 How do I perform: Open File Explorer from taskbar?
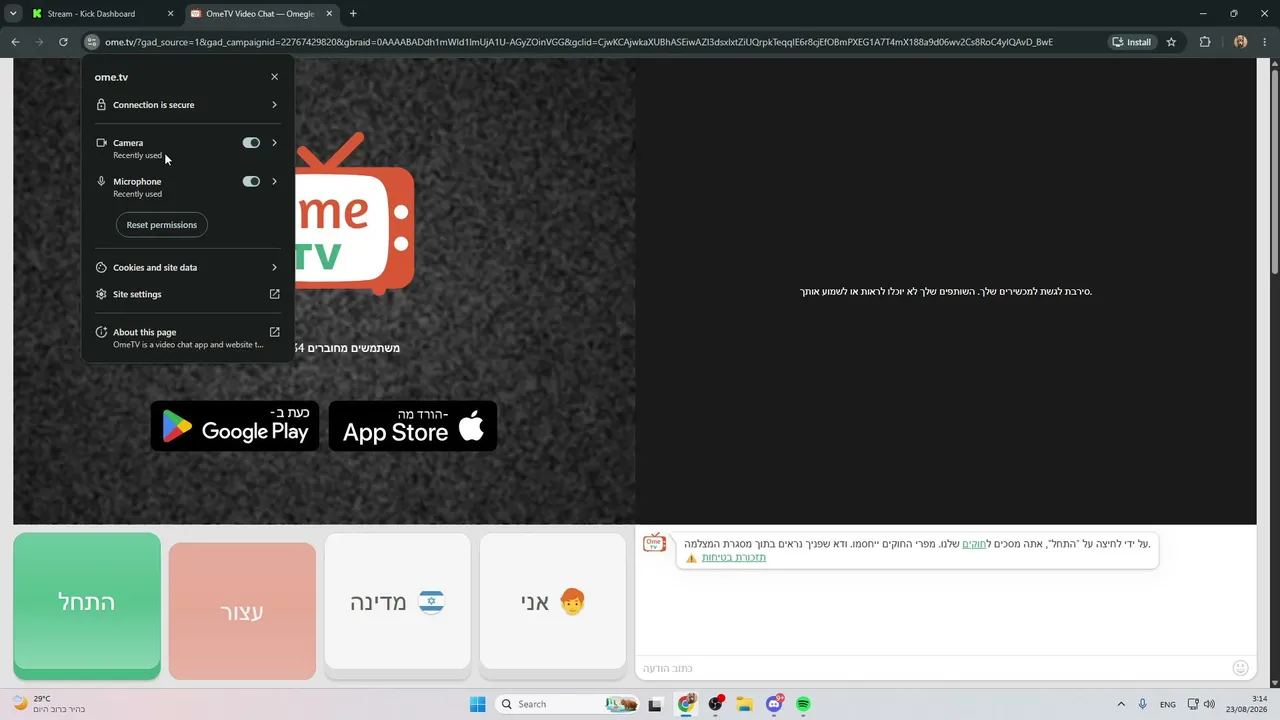coord(744,704)
